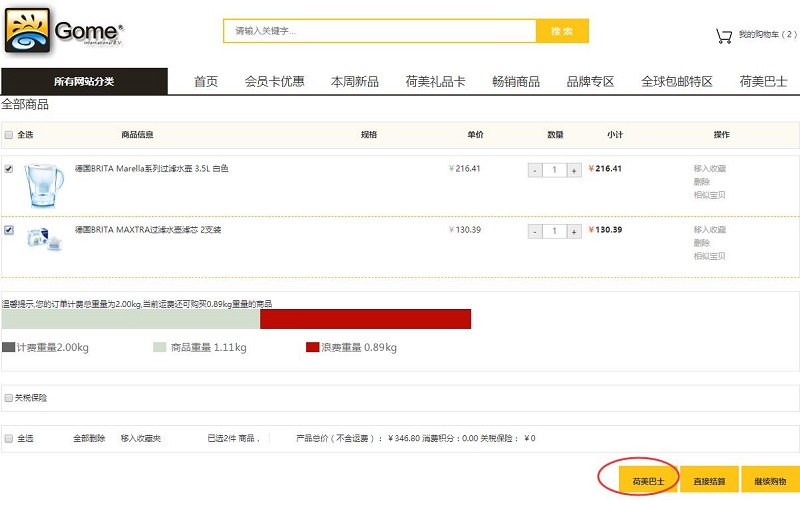Click the red wasted weight bar segment
The image size is (800, 505).
(365, 319)
